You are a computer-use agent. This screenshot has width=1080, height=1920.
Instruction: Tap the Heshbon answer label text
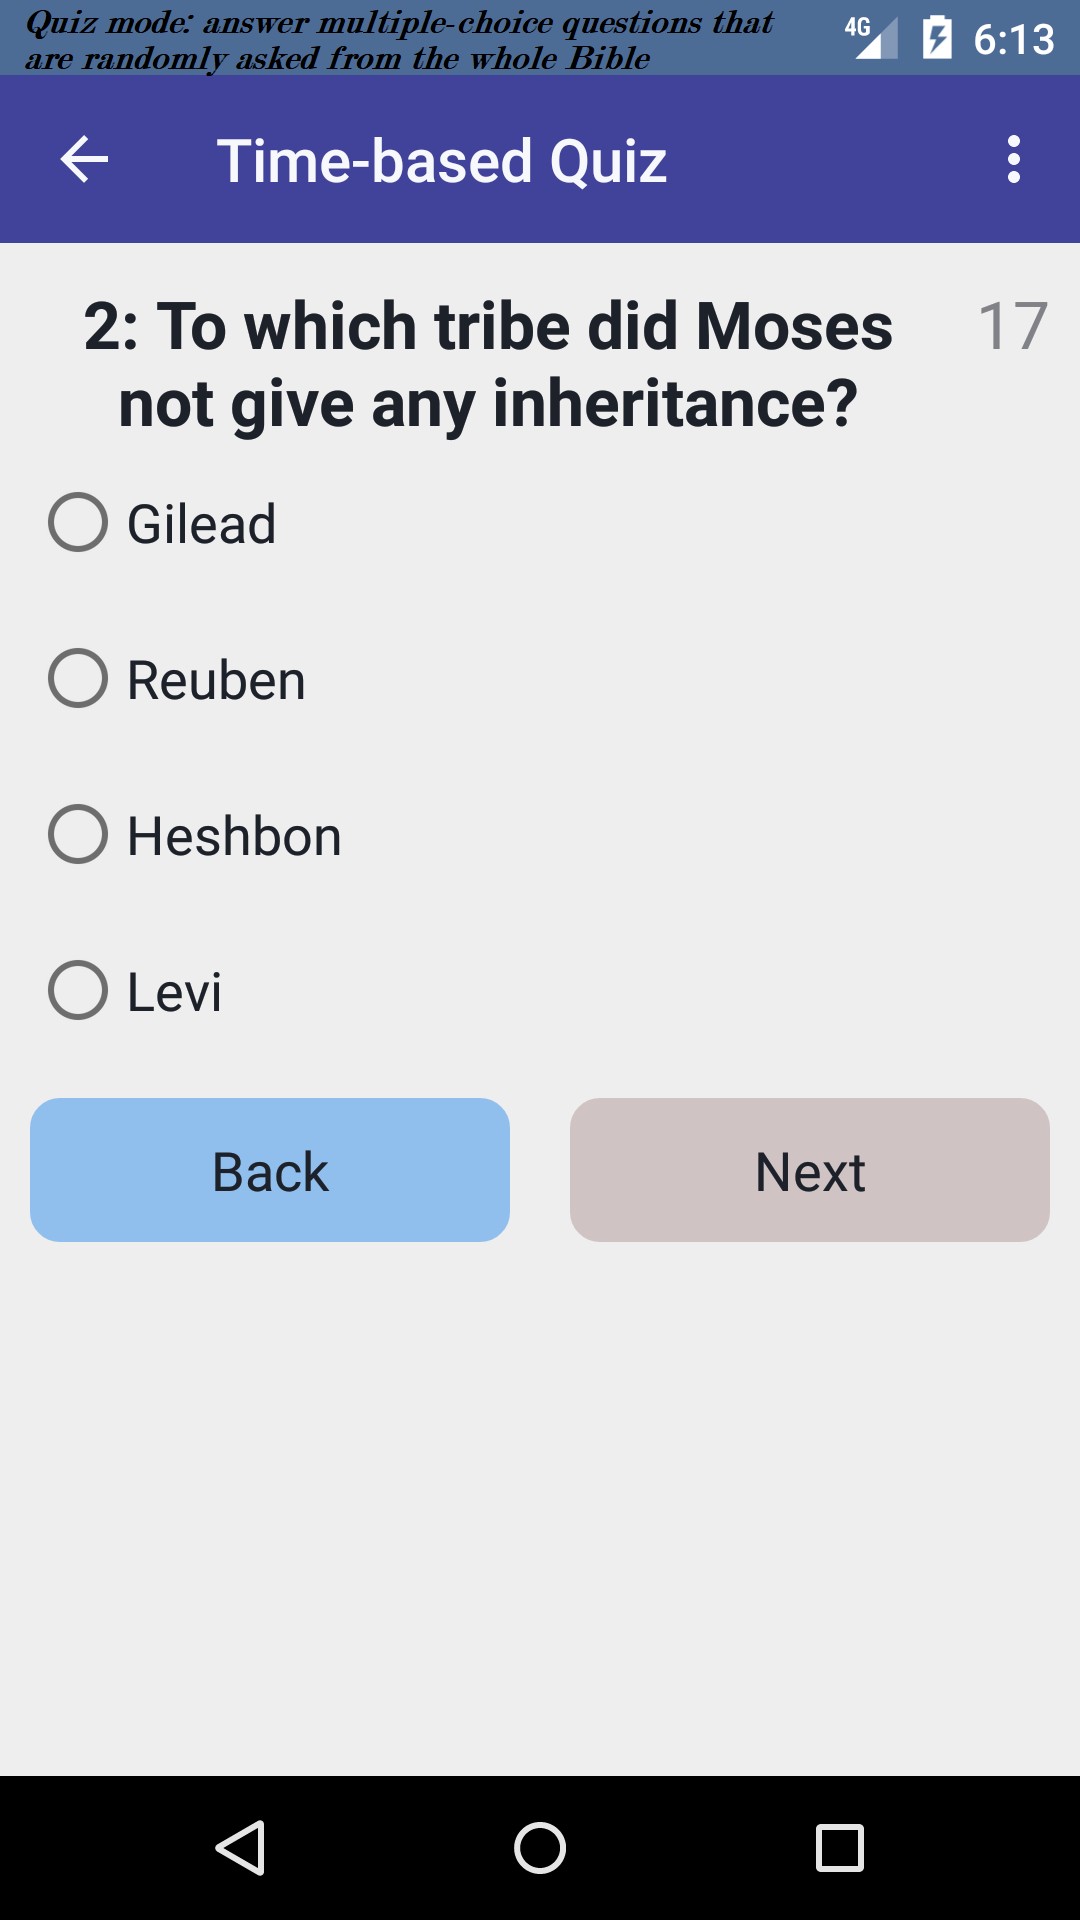[x=234, y=836]
